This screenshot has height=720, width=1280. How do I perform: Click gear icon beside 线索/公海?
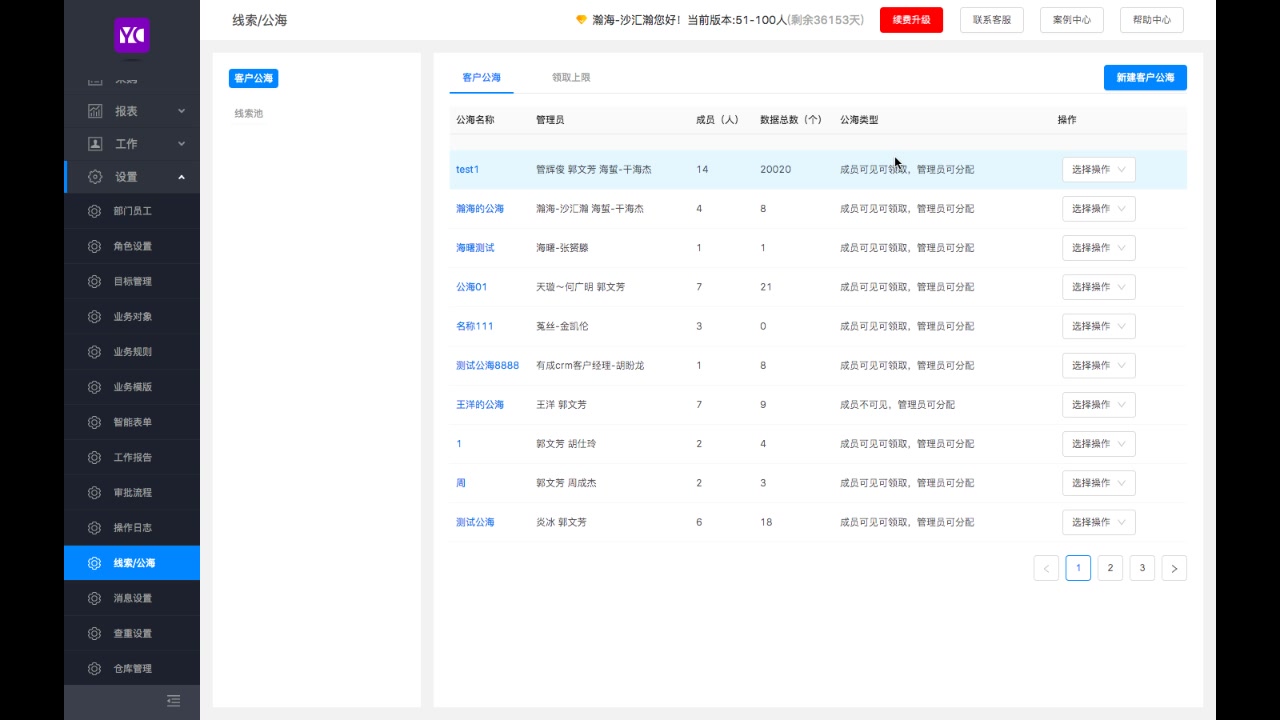(x=94, y=563)
